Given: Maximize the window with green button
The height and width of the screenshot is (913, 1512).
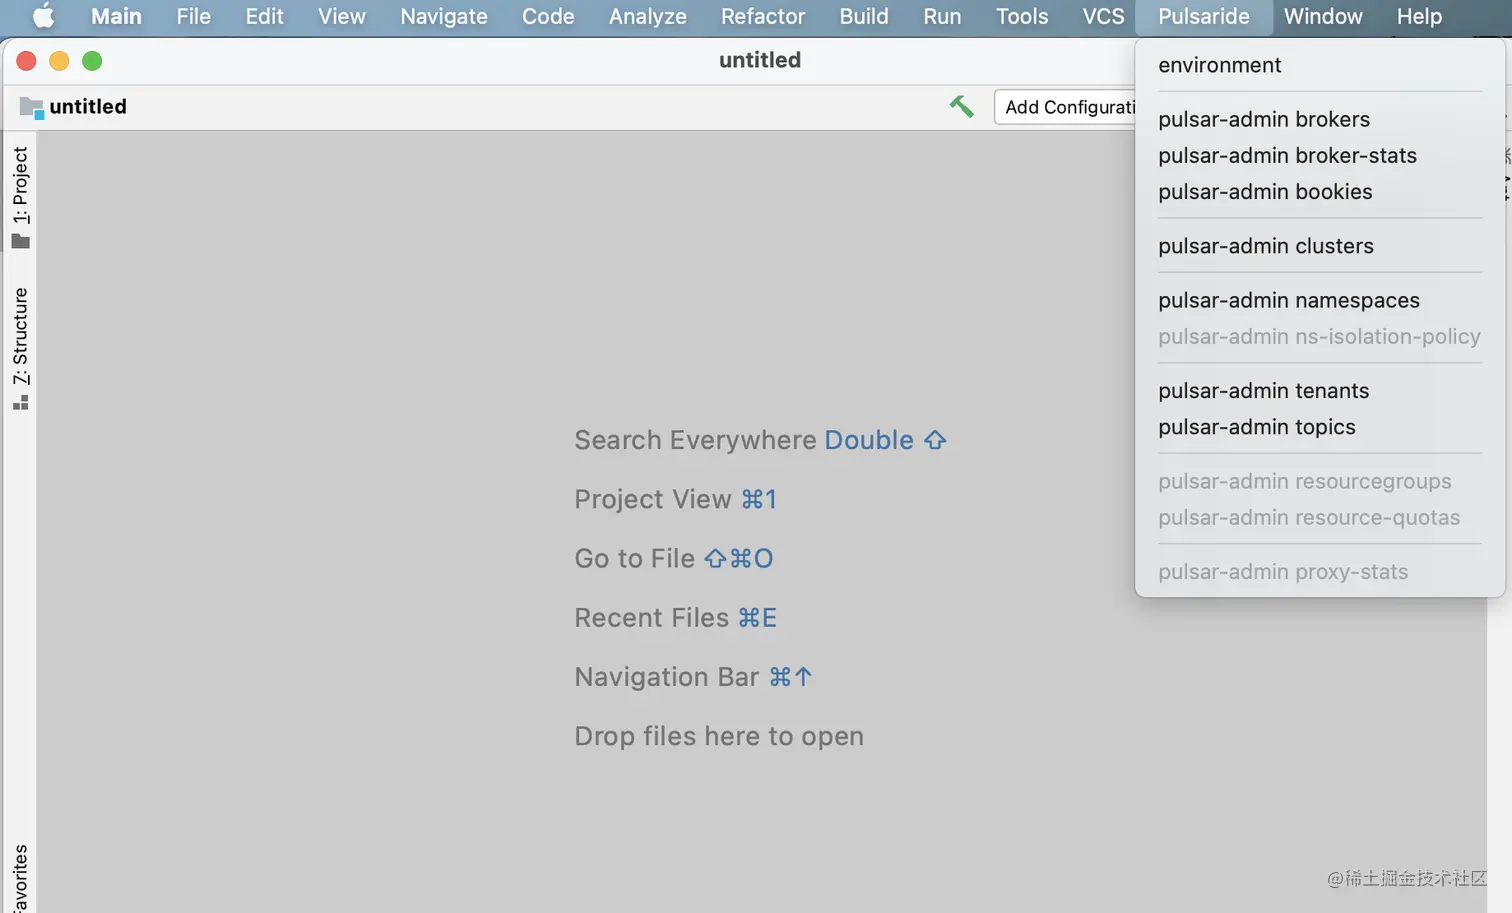Looking at the screenshot, I should pos(92,61).
